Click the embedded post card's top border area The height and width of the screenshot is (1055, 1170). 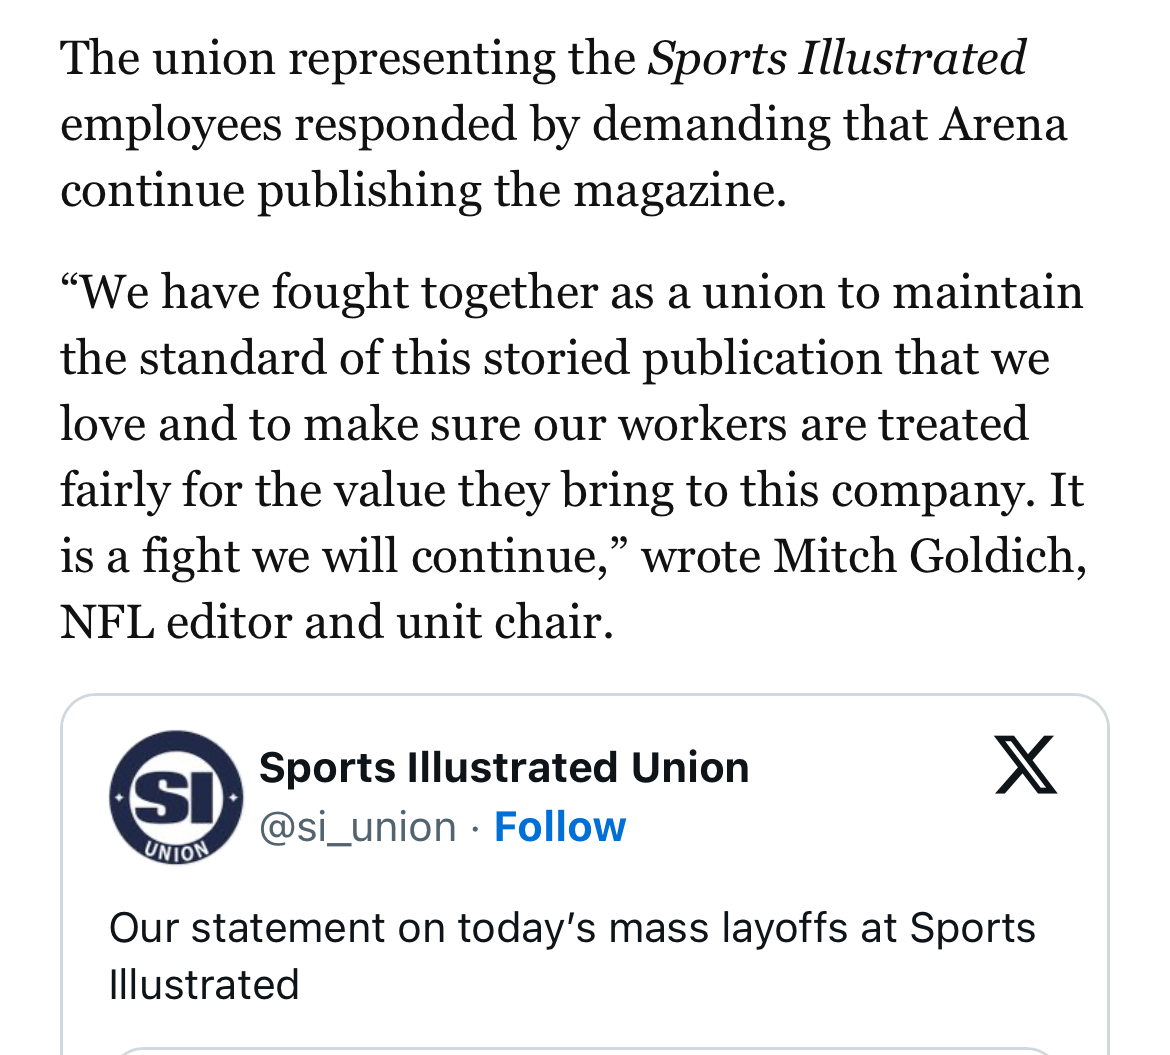tap(584, 696)
